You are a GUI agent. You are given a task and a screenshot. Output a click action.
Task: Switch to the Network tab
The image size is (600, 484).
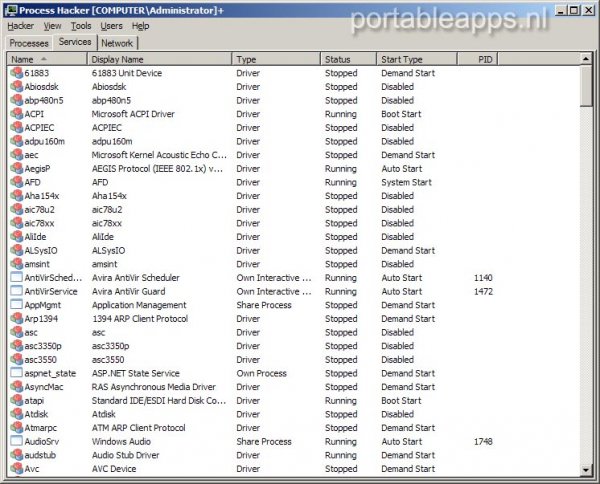(x=117, y=43)
